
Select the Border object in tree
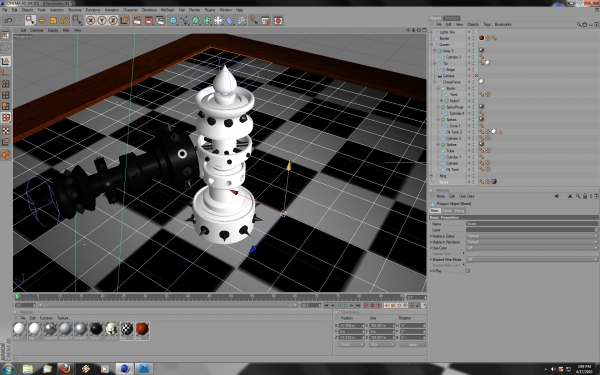point(444,38)
